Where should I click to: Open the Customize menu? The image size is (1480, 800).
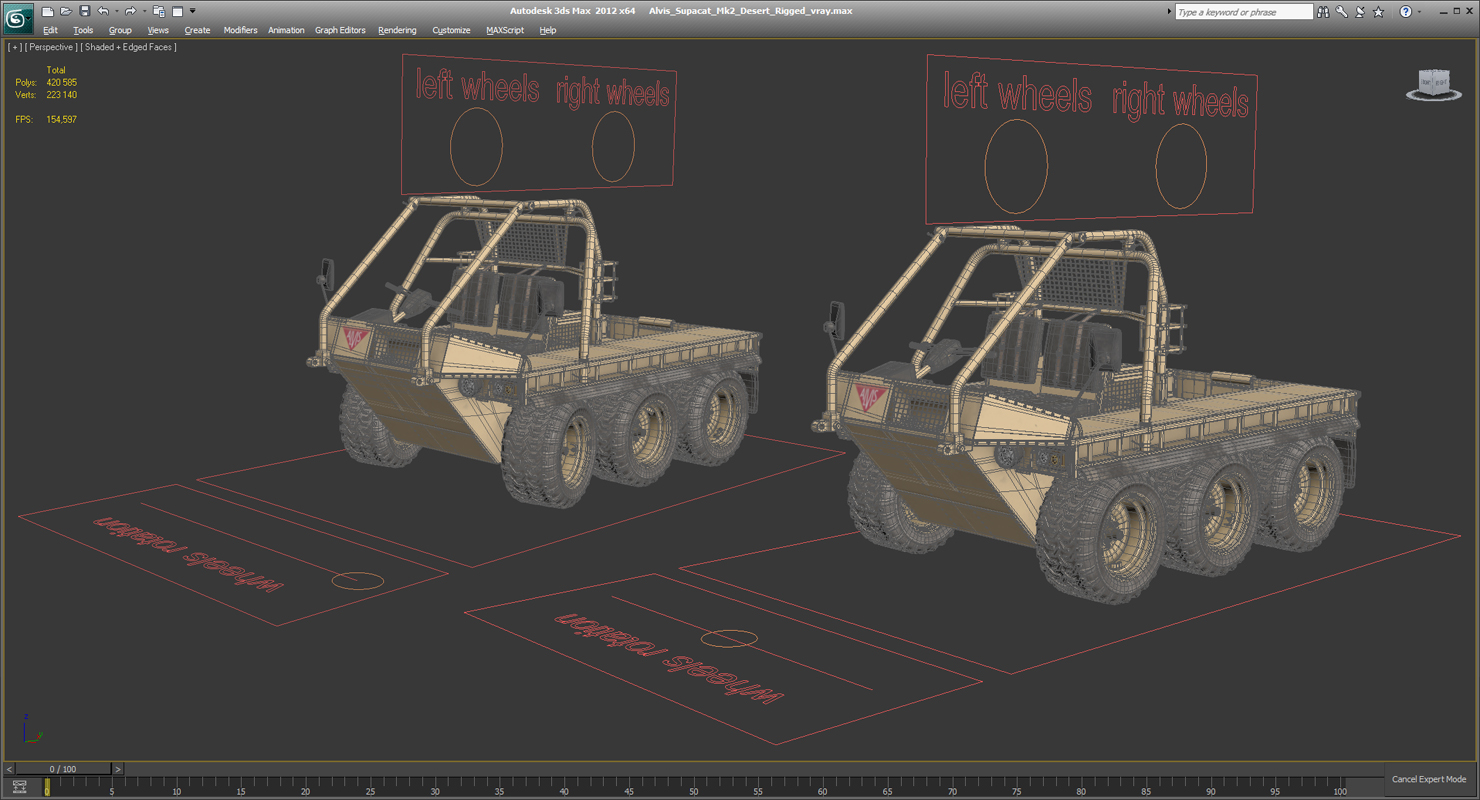[x=451, y=30]
